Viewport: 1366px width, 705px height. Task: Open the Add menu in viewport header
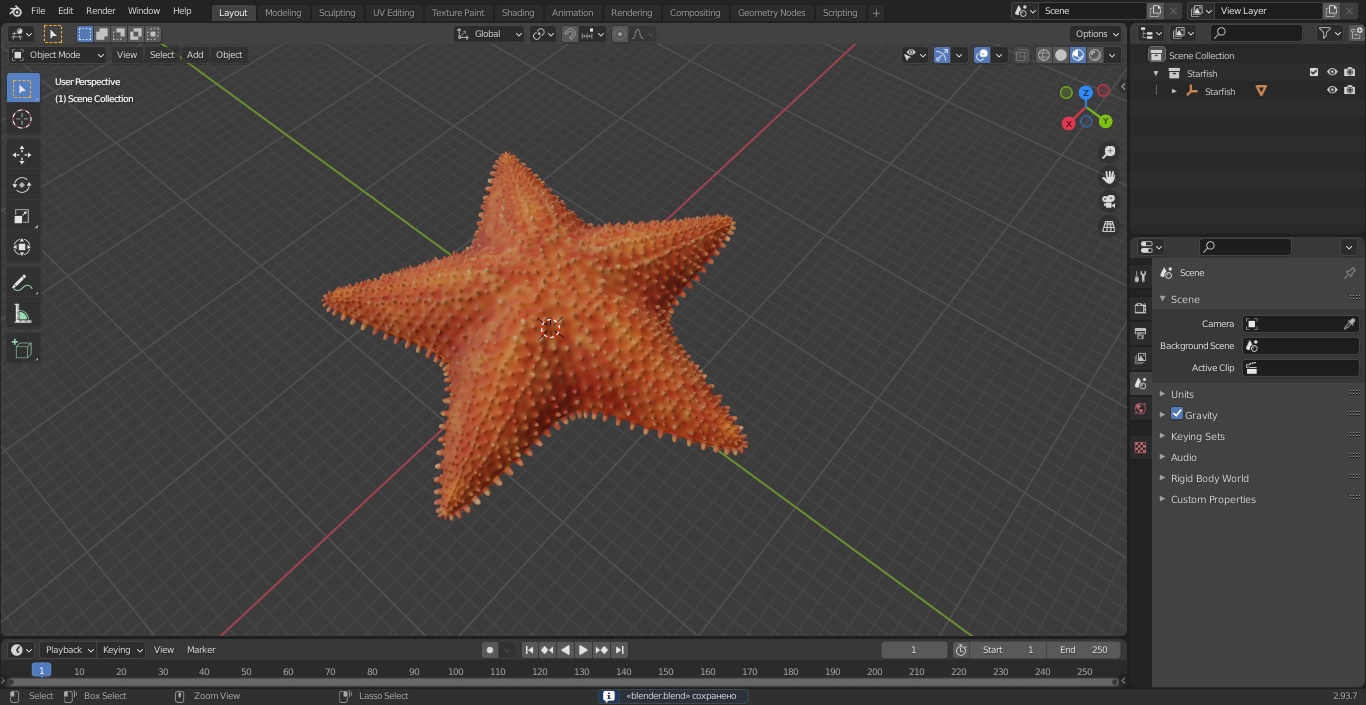pyautogui.click(x=195, y=55)
